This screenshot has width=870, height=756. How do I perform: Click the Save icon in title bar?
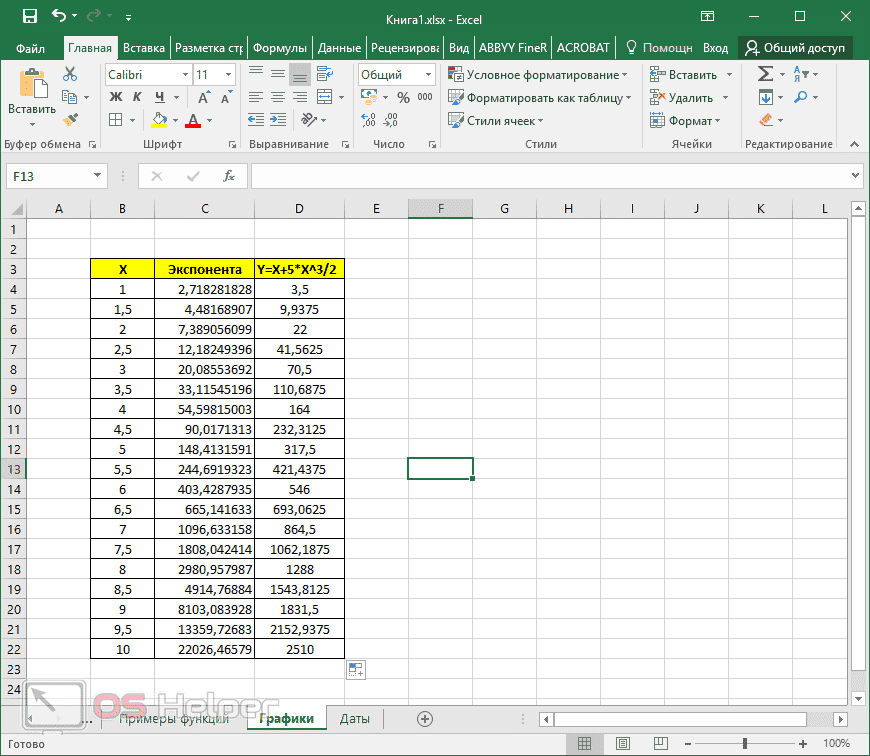(x=29, y=17)
